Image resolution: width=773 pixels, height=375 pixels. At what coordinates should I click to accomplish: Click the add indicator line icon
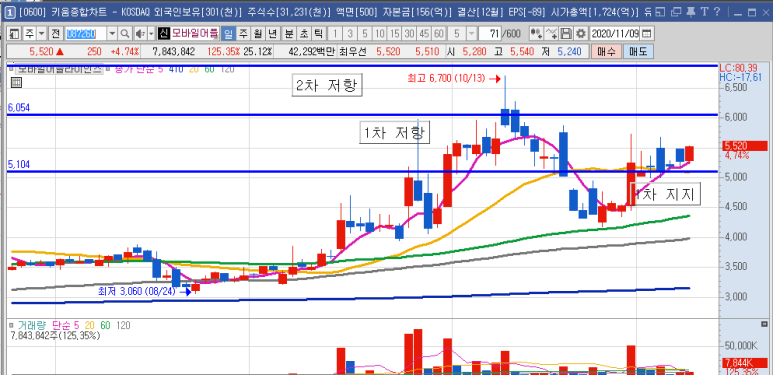(x=552, y=34)
